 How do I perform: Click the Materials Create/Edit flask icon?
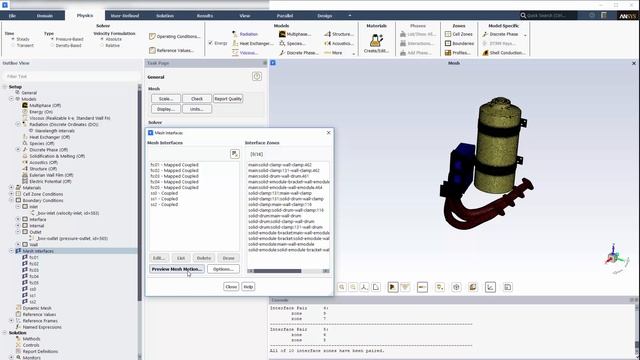tap(376, 40)
